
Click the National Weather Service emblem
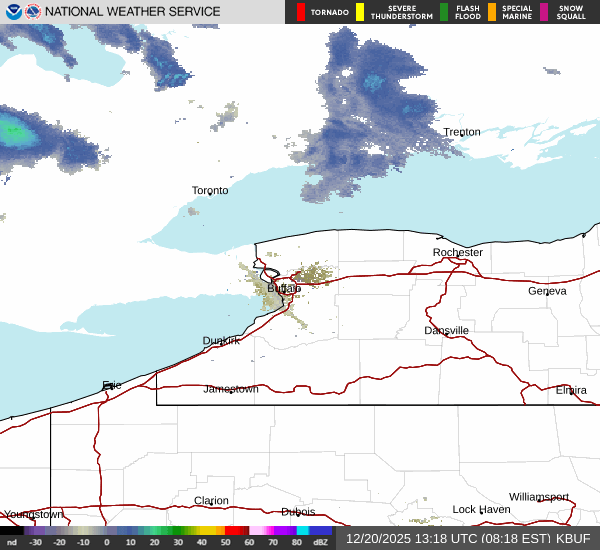click(x=33, y=12)
